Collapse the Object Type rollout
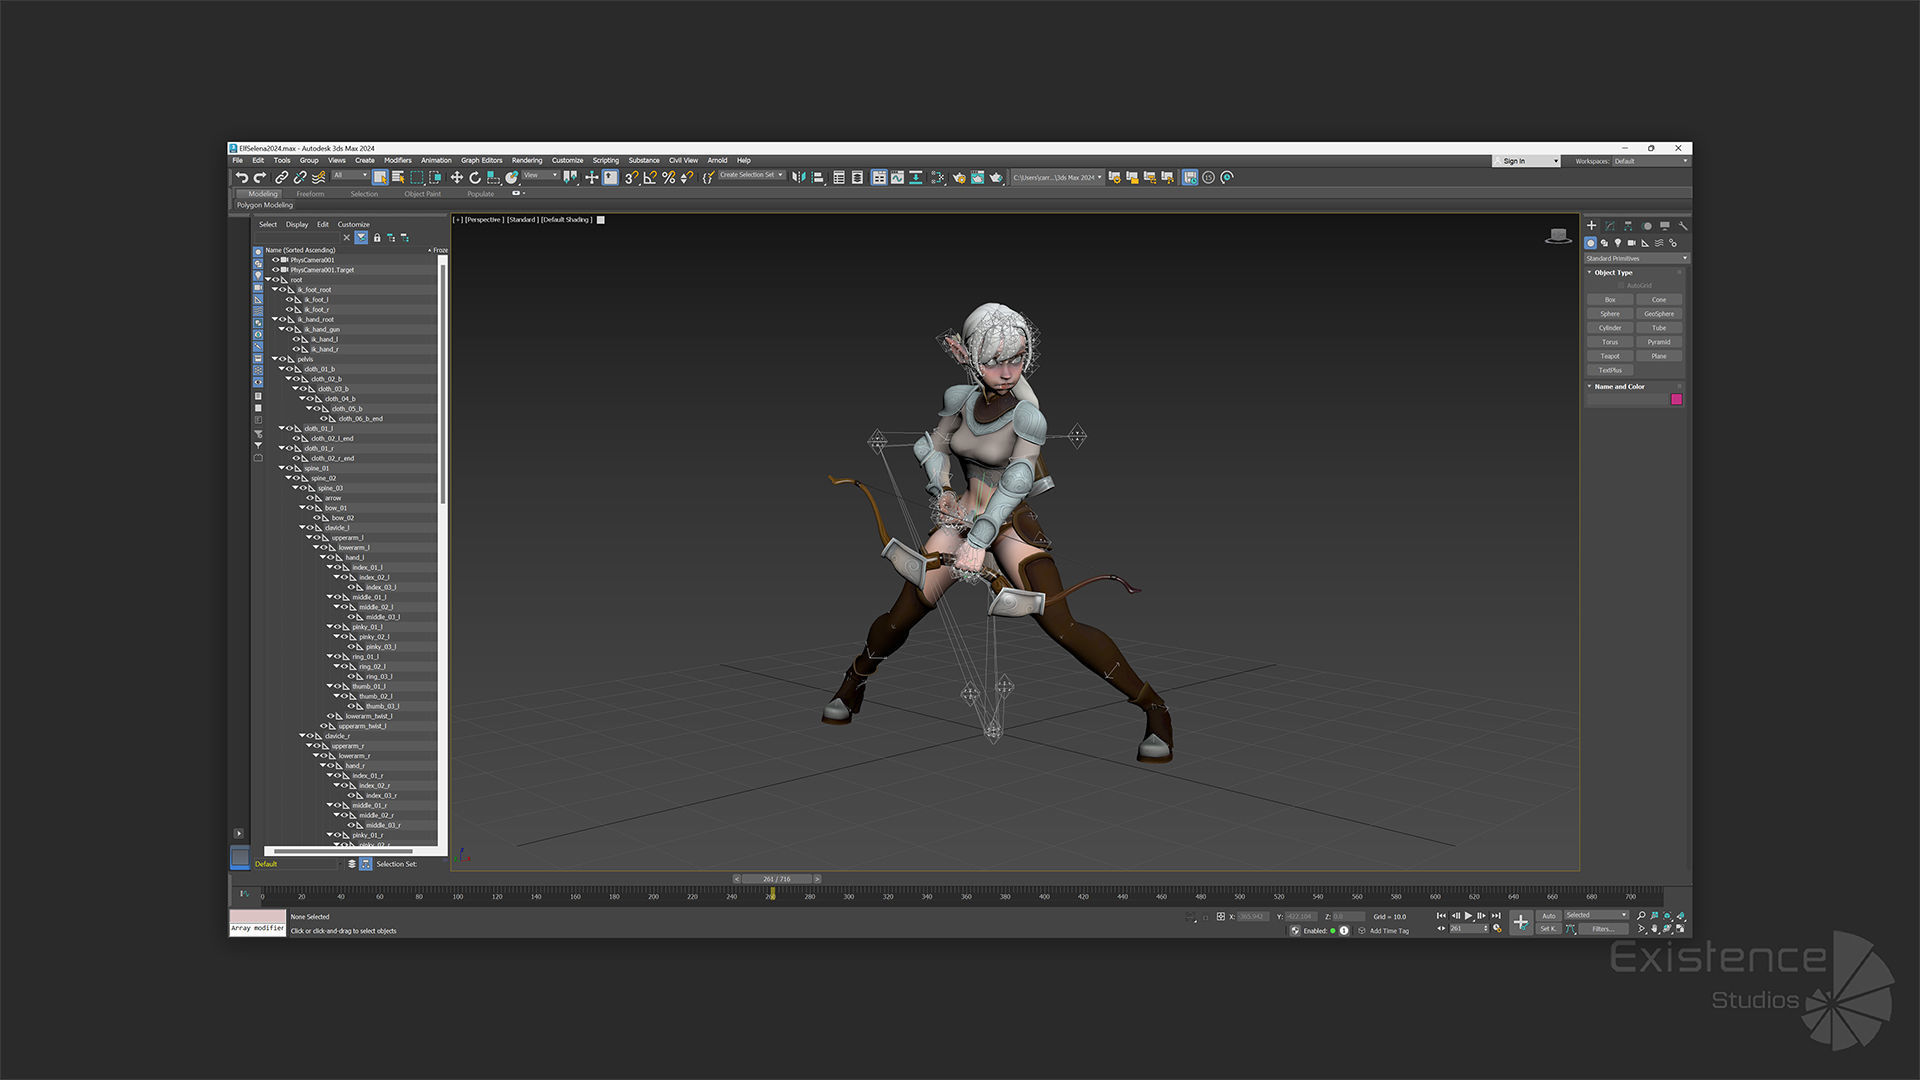Image resolution: width=1920 pixels, height=1080 pixels. click(x=1612, y=273)
